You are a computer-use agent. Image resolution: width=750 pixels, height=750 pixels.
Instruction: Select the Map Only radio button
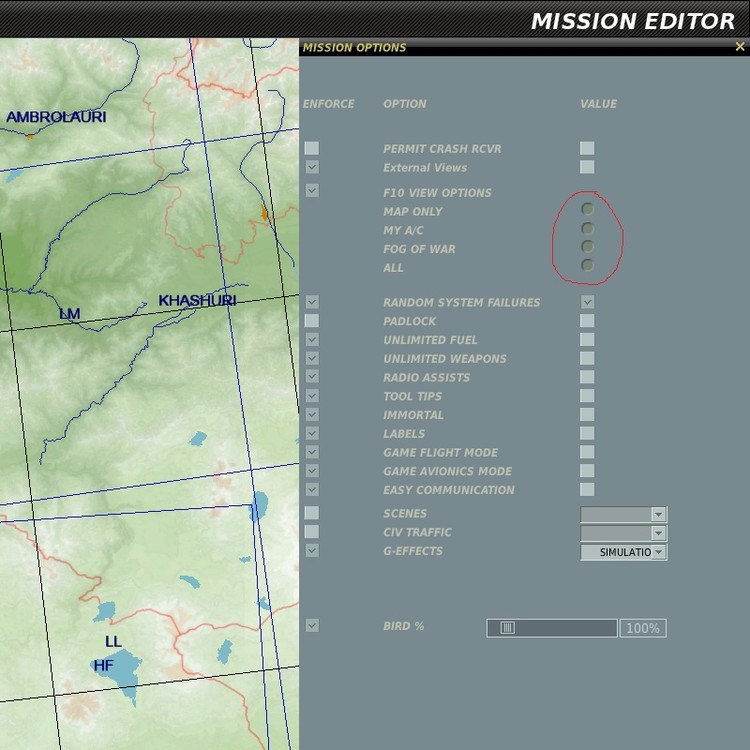point(587,209)
